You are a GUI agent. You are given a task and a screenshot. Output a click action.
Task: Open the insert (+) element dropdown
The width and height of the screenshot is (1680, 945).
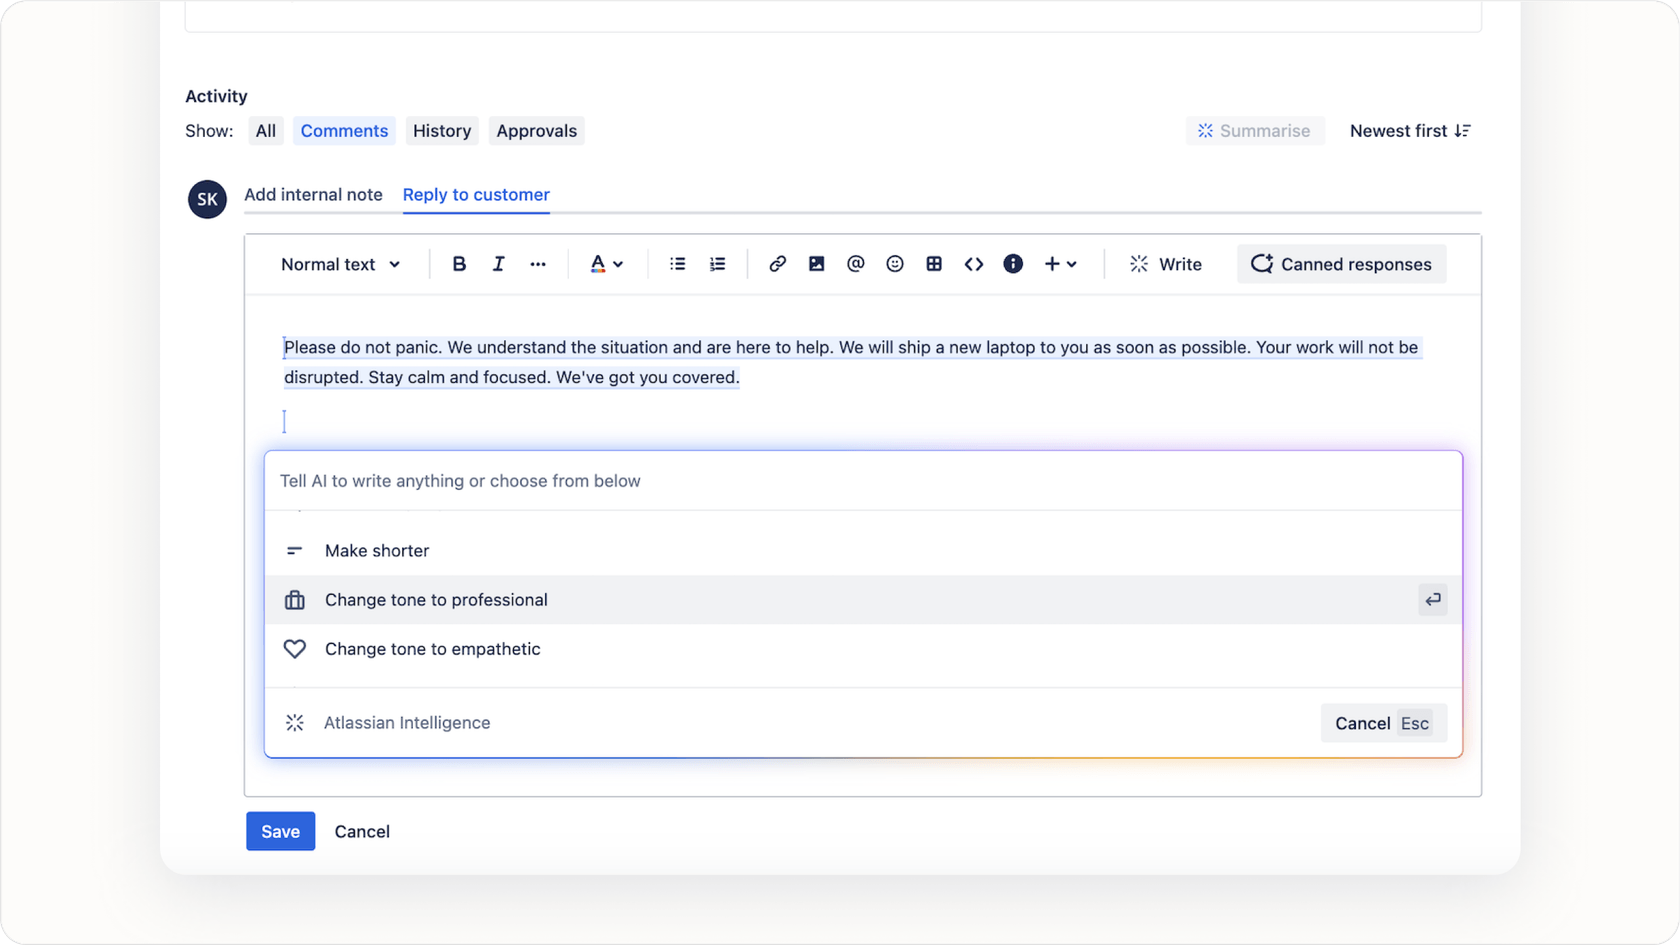[x=1061, y=264]
